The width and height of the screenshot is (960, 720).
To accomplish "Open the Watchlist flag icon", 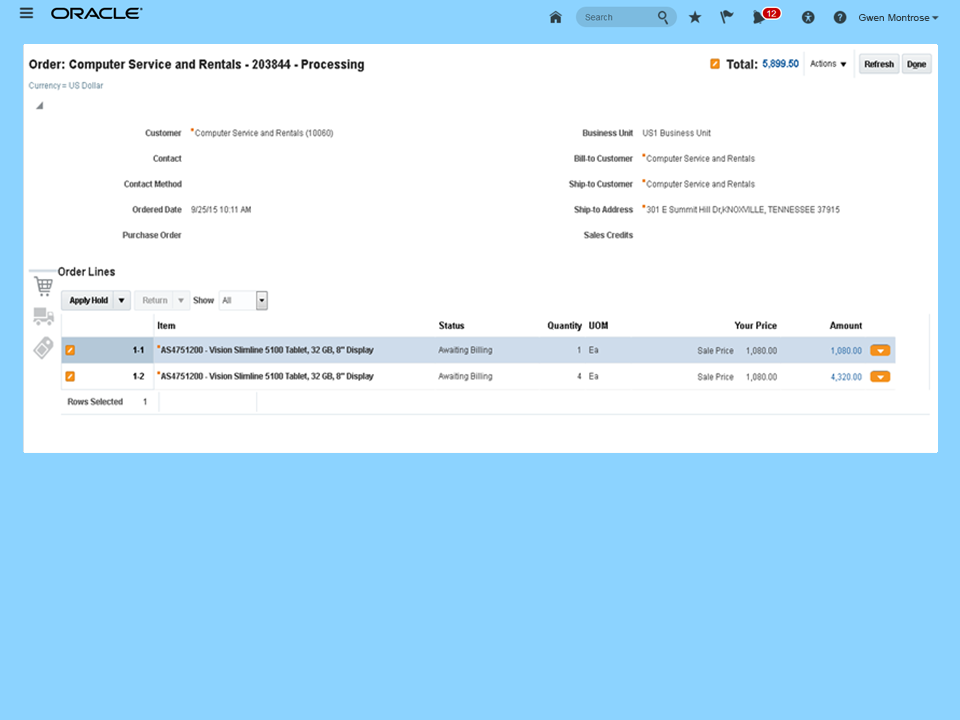I will [726, 17].
